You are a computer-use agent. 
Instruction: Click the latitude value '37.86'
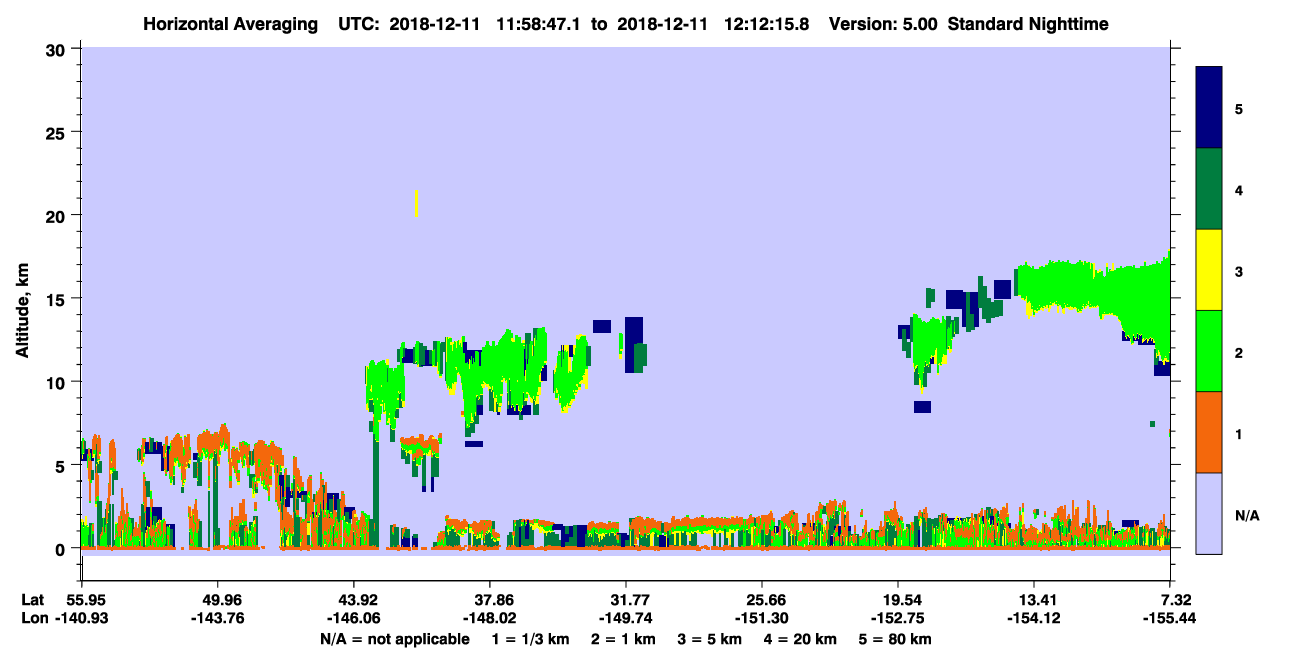[x=489, y=600]
